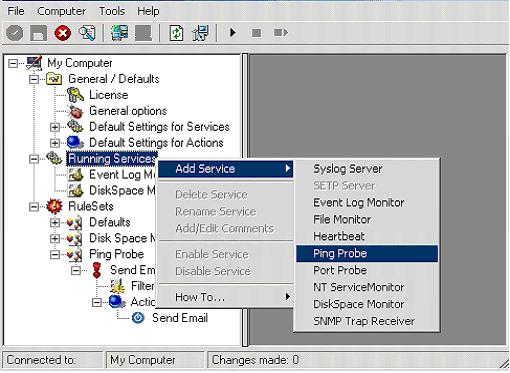510x373 pixels.
Task: Open the Tools menu
Action: click(112, 11)
